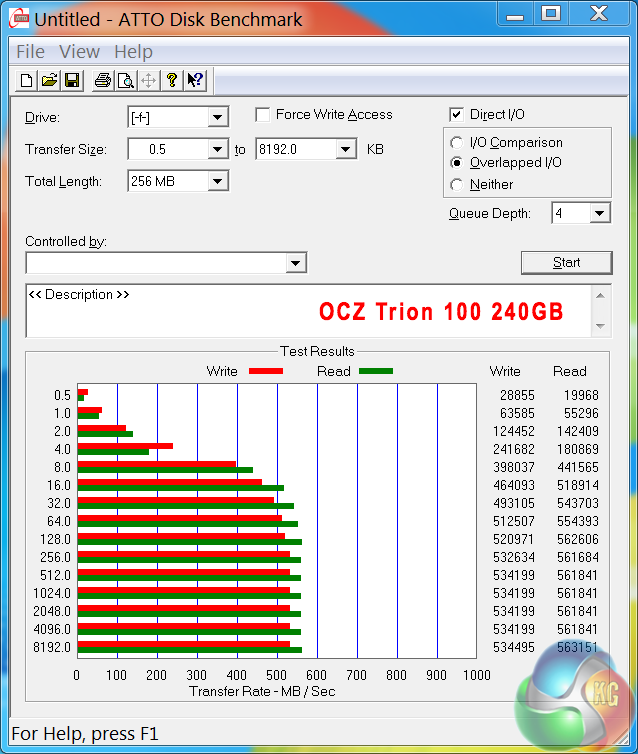
Task: Click the Print toolbar icon
Action: pyautogui.click(x=102, y=80)
